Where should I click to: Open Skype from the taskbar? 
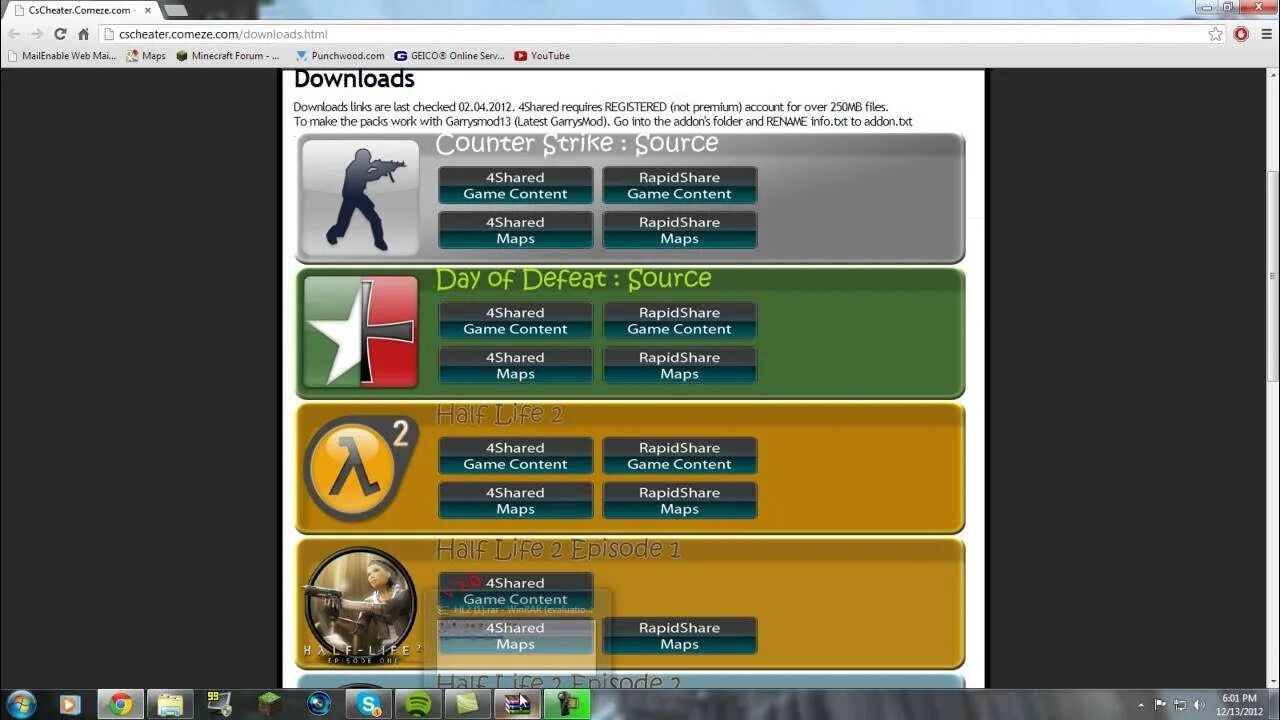[369, 704]
